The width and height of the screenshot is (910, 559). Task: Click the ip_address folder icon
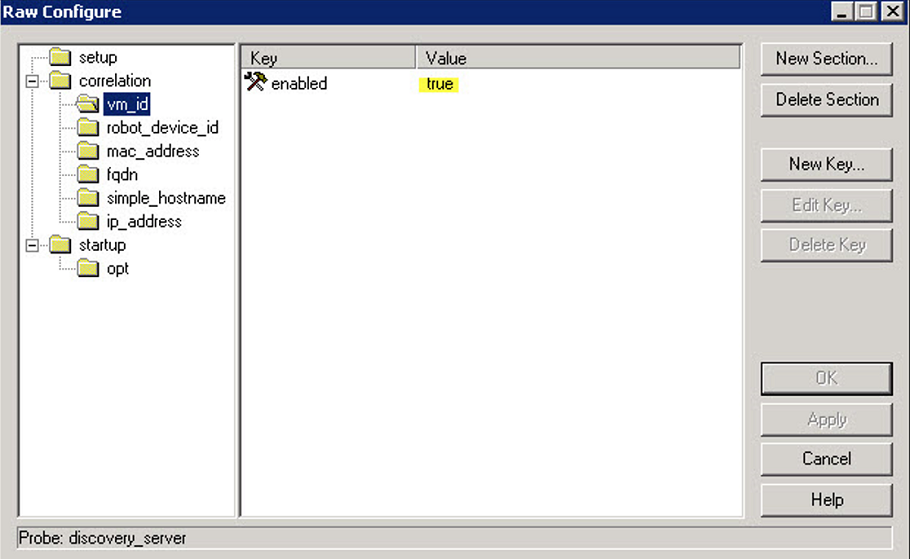pos(88,221)
